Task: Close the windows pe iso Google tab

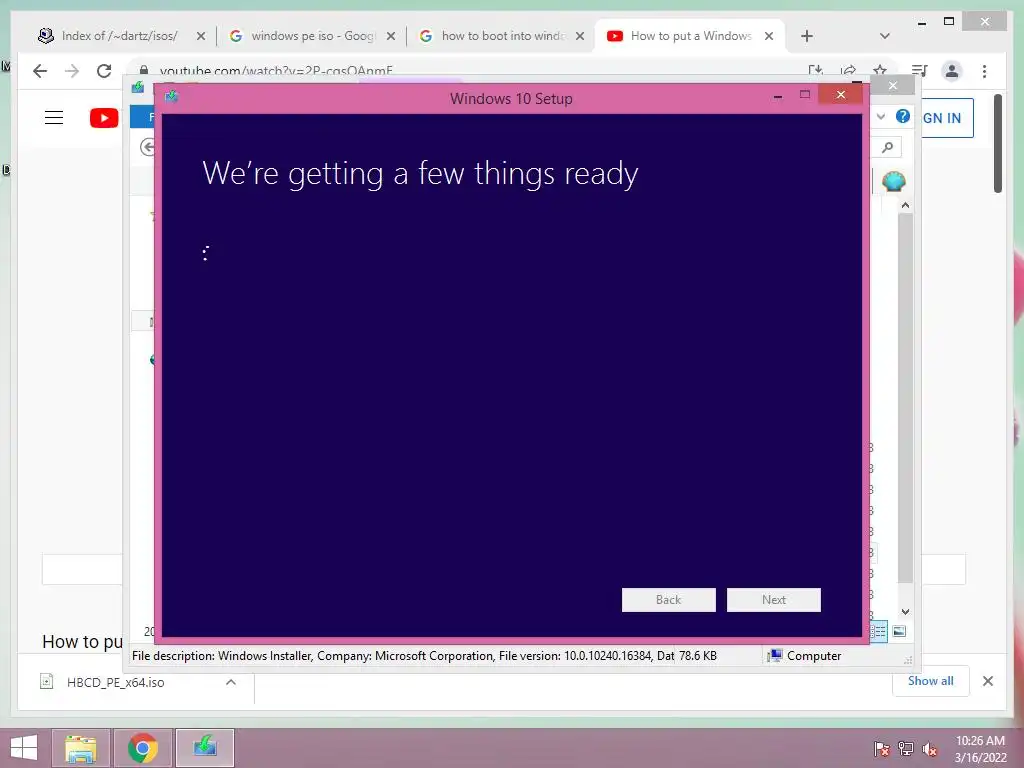Action: coord(391,36)
